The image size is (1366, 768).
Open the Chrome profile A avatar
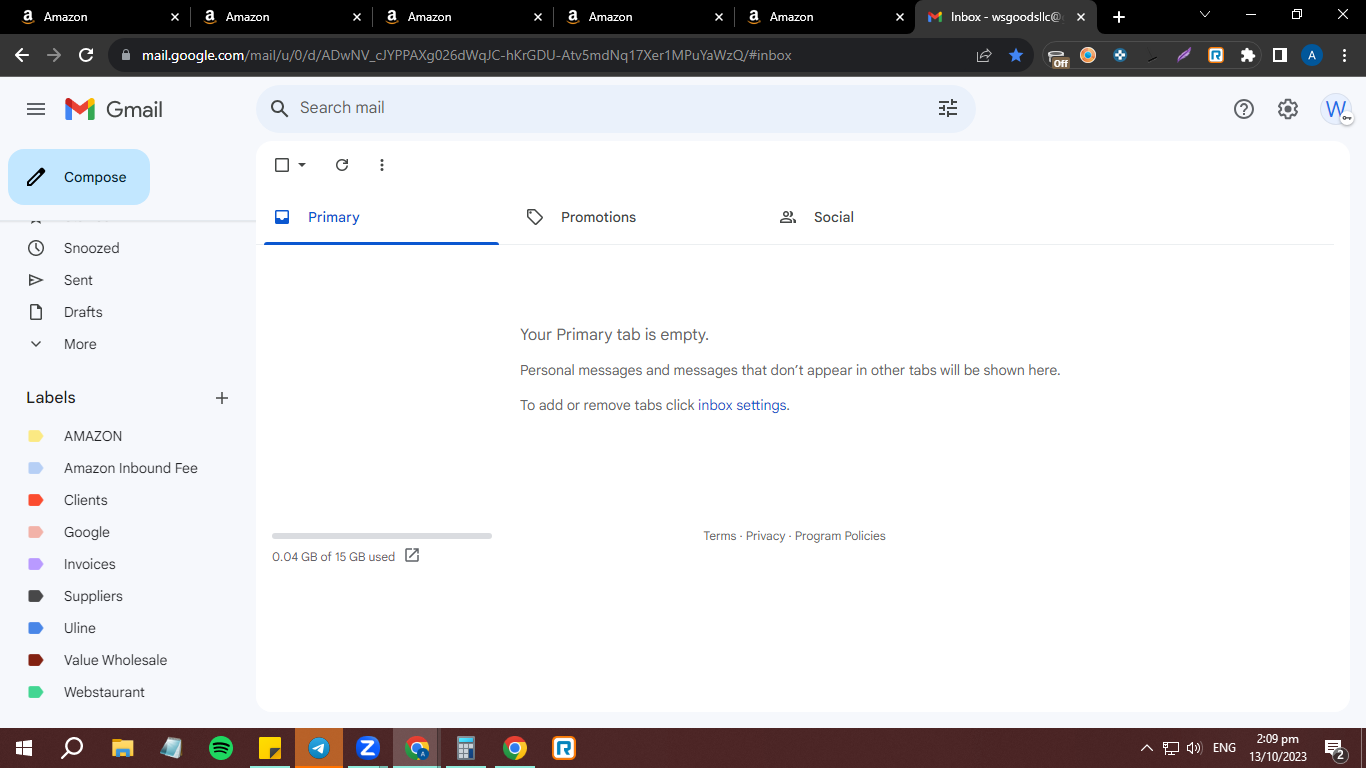[x=1312, y=55]
